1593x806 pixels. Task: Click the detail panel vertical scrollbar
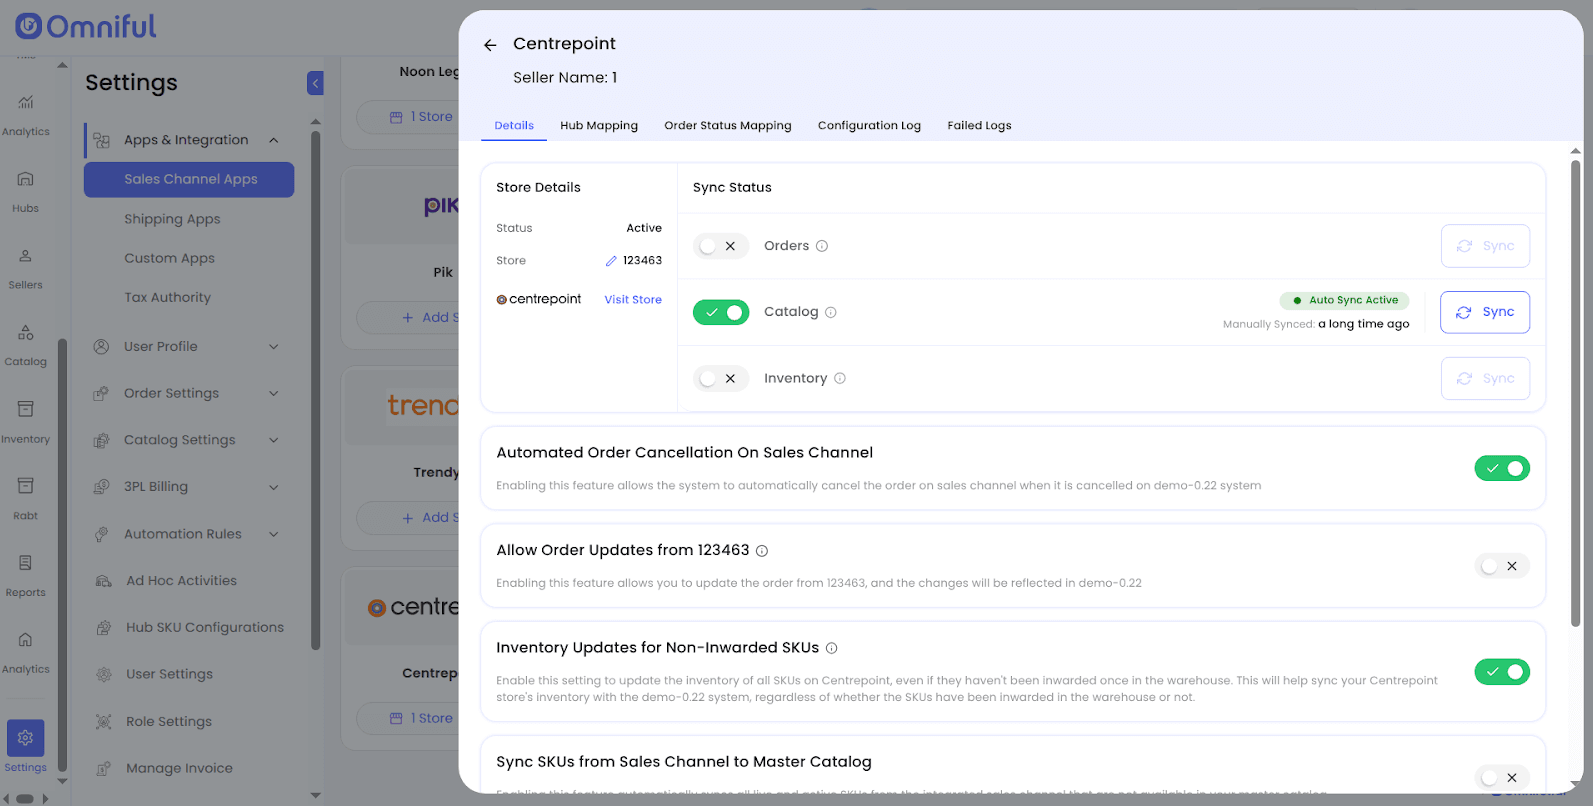1575,390
